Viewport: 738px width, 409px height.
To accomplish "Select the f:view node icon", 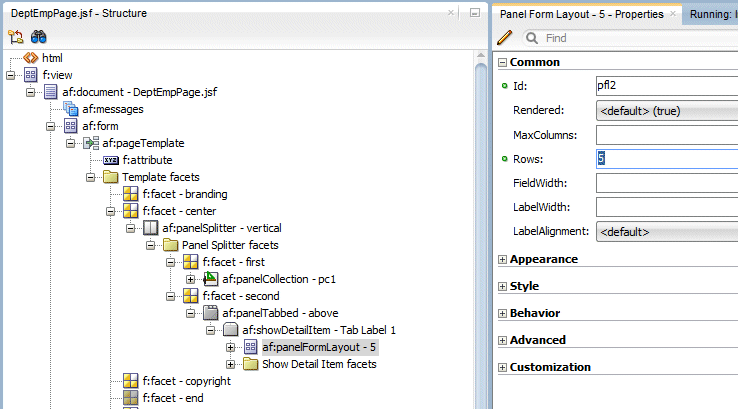I will [x=31, y=75].
